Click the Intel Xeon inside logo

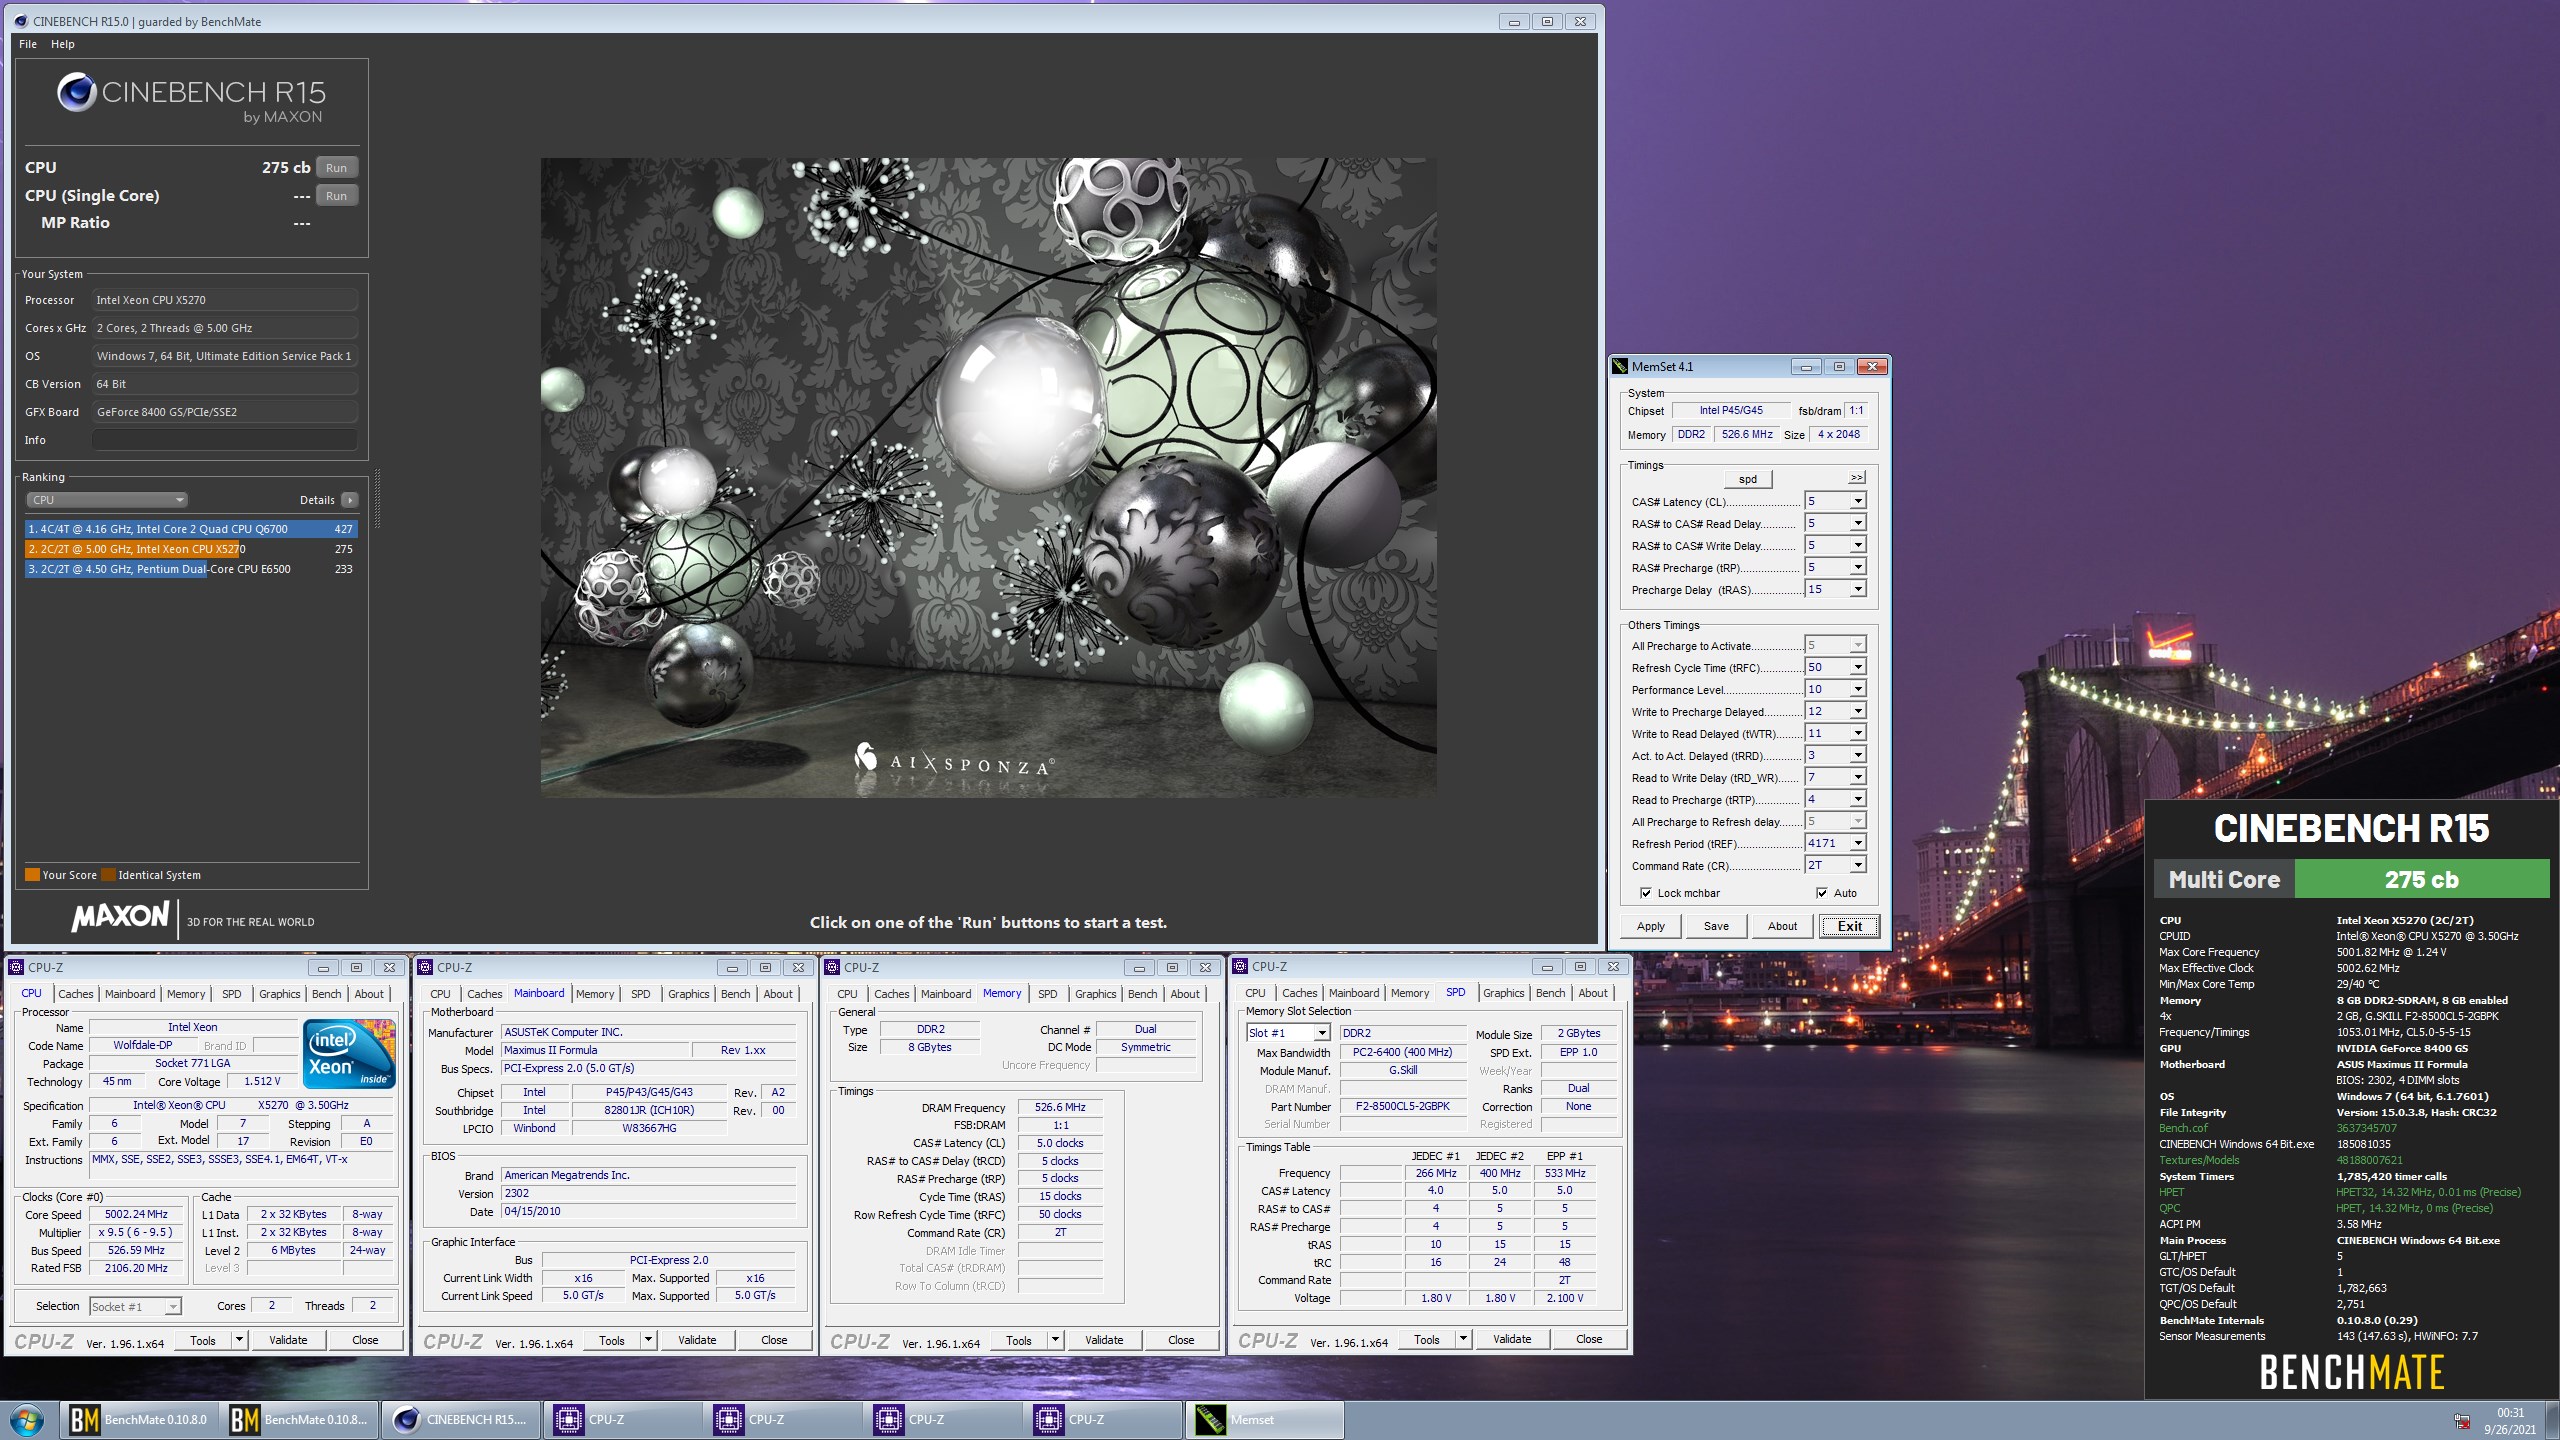[x=349, y=1054]
